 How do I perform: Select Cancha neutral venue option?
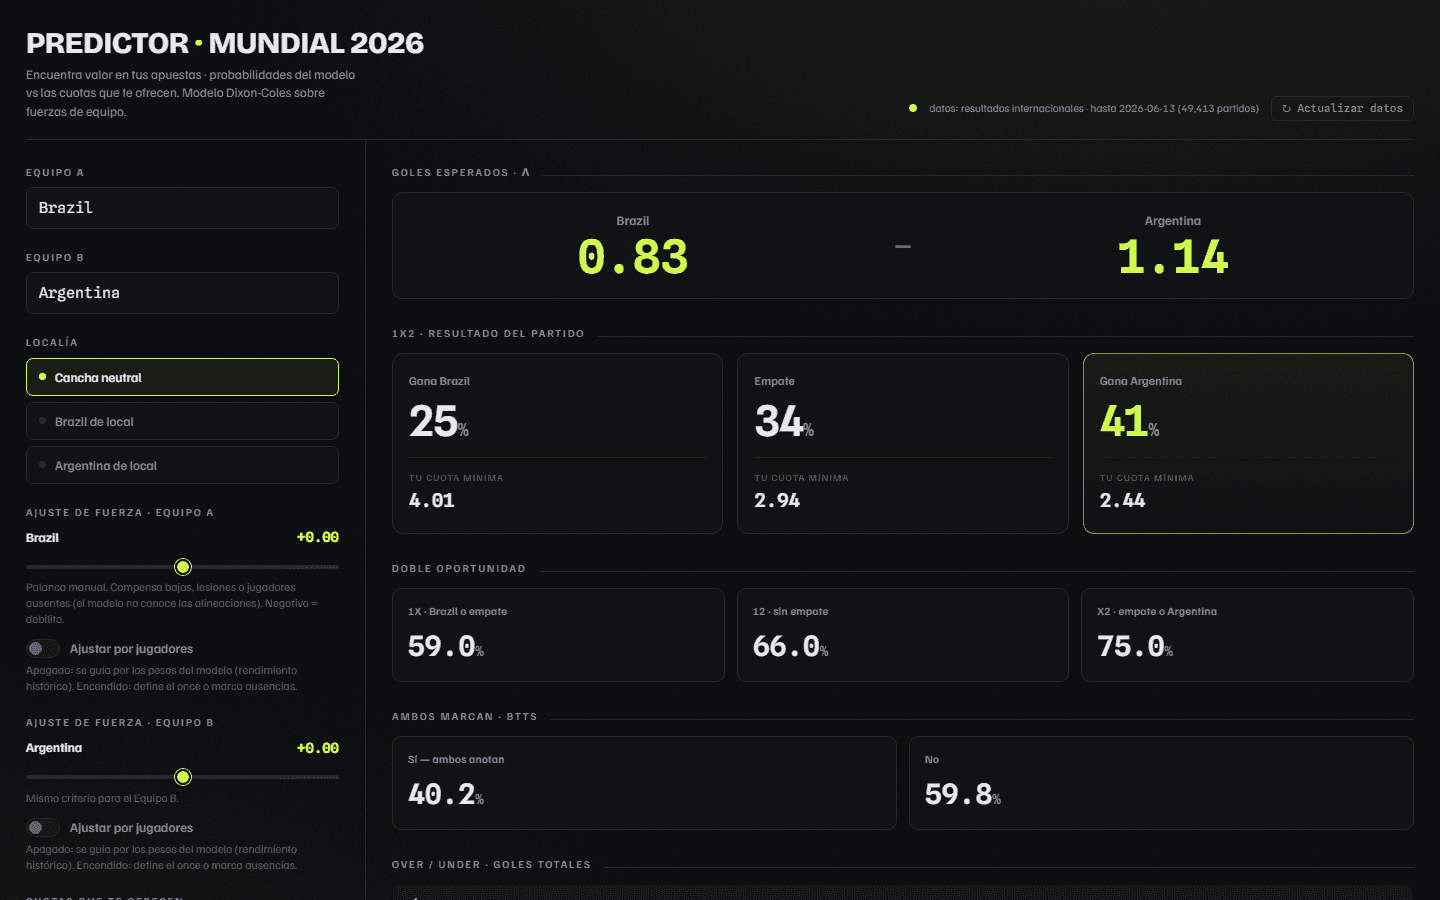point(182,377)
